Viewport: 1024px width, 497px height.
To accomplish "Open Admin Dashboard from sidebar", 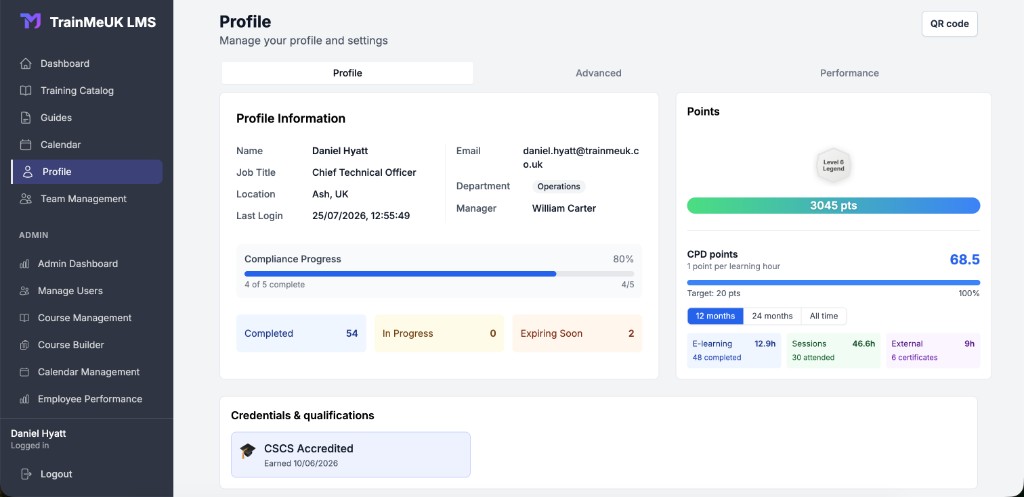I will click(x=86, y=264).
